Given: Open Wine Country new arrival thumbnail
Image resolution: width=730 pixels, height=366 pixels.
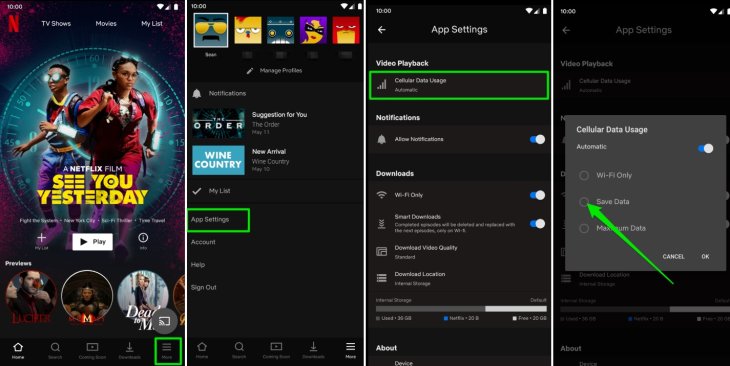Looking at the screenshot, I should click(x=218, y=160).
